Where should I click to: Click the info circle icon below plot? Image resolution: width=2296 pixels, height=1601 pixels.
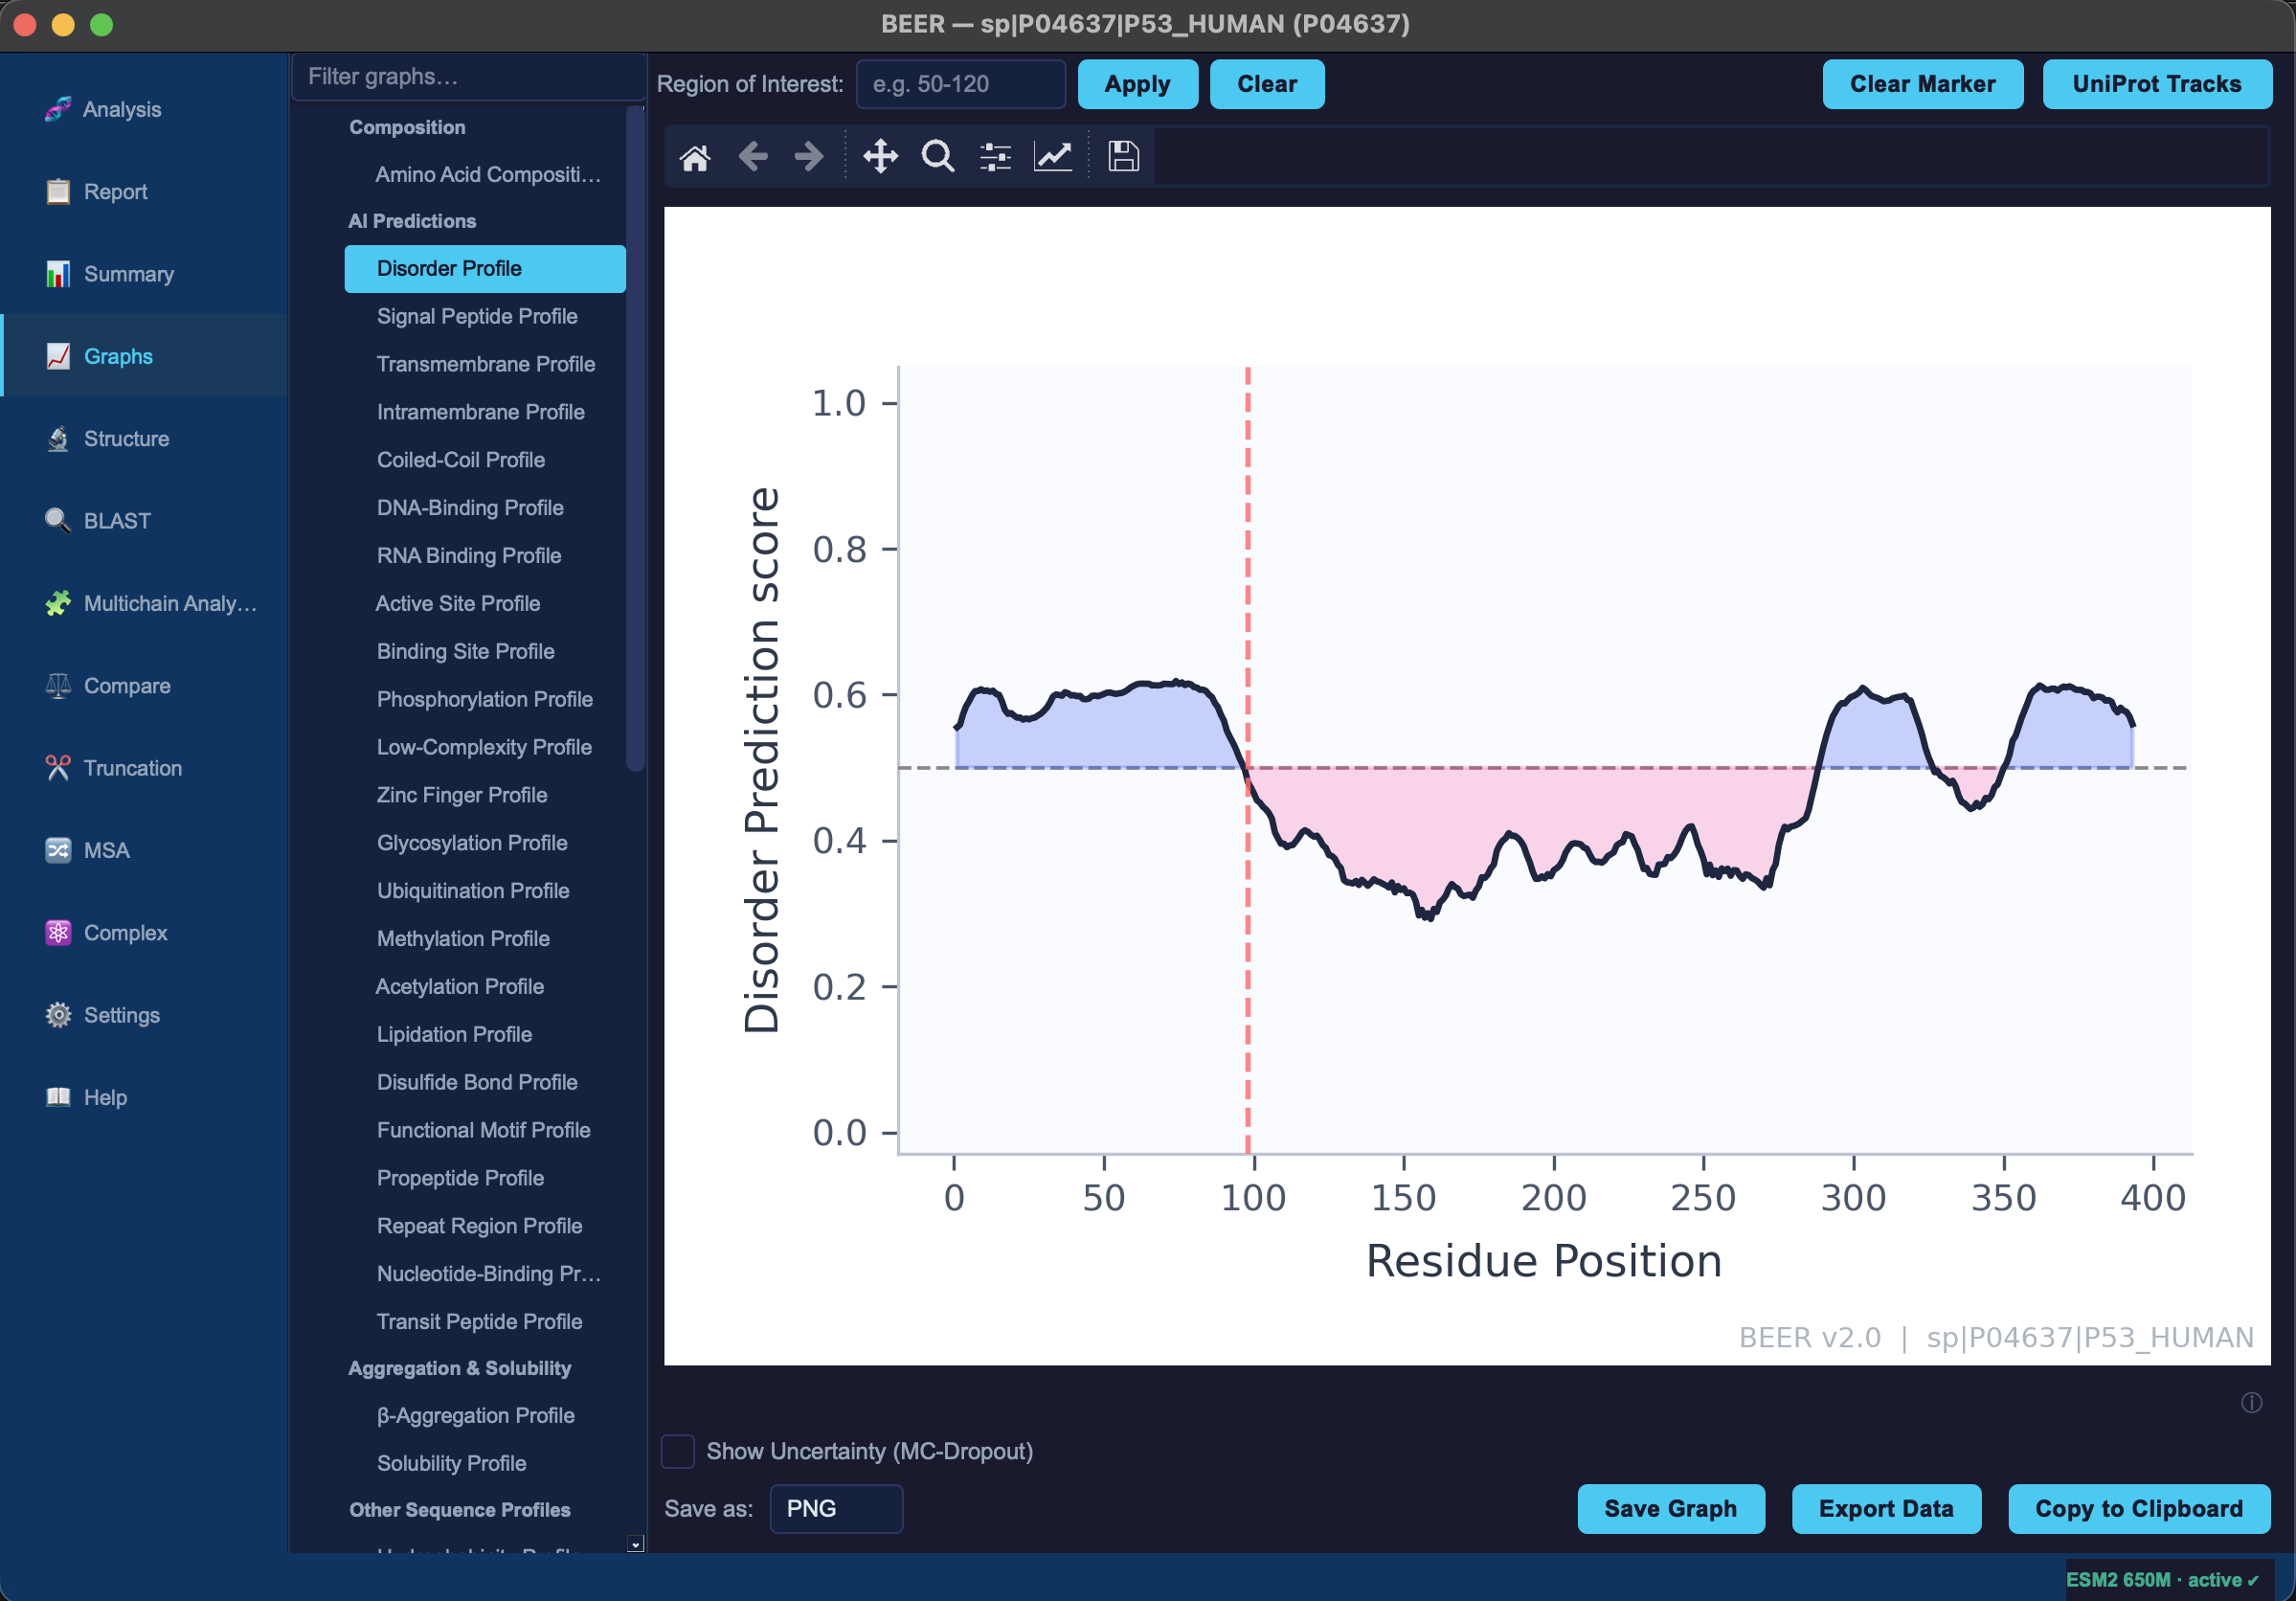point(2251,1403)
